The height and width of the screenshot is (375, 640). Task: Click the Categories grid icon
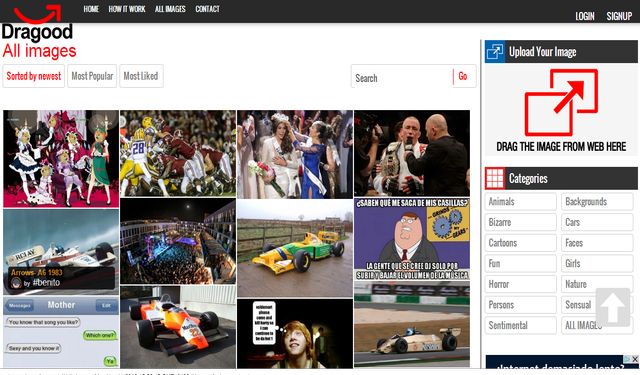(x=495, y=178)
